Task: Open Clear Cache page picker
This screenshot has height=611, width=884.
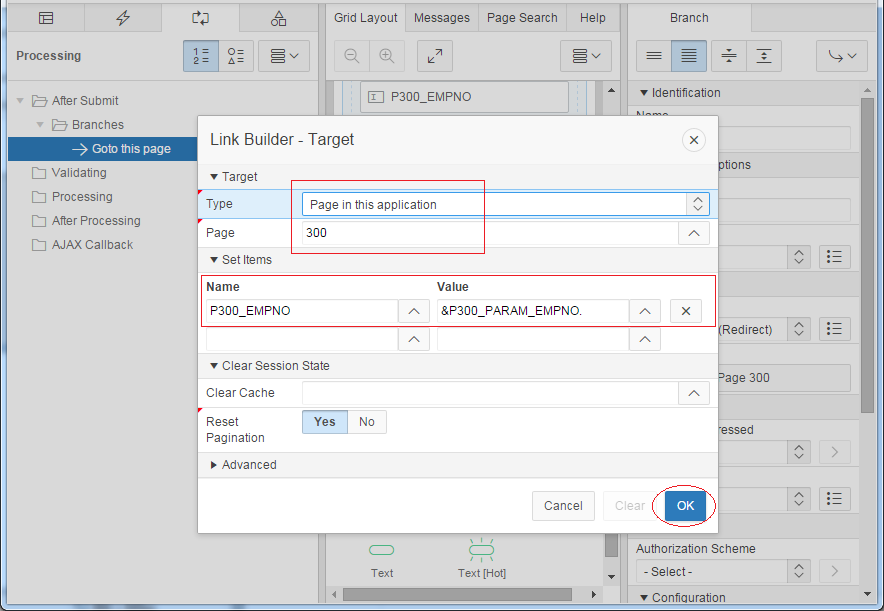Action: click(x=693, y=393)
